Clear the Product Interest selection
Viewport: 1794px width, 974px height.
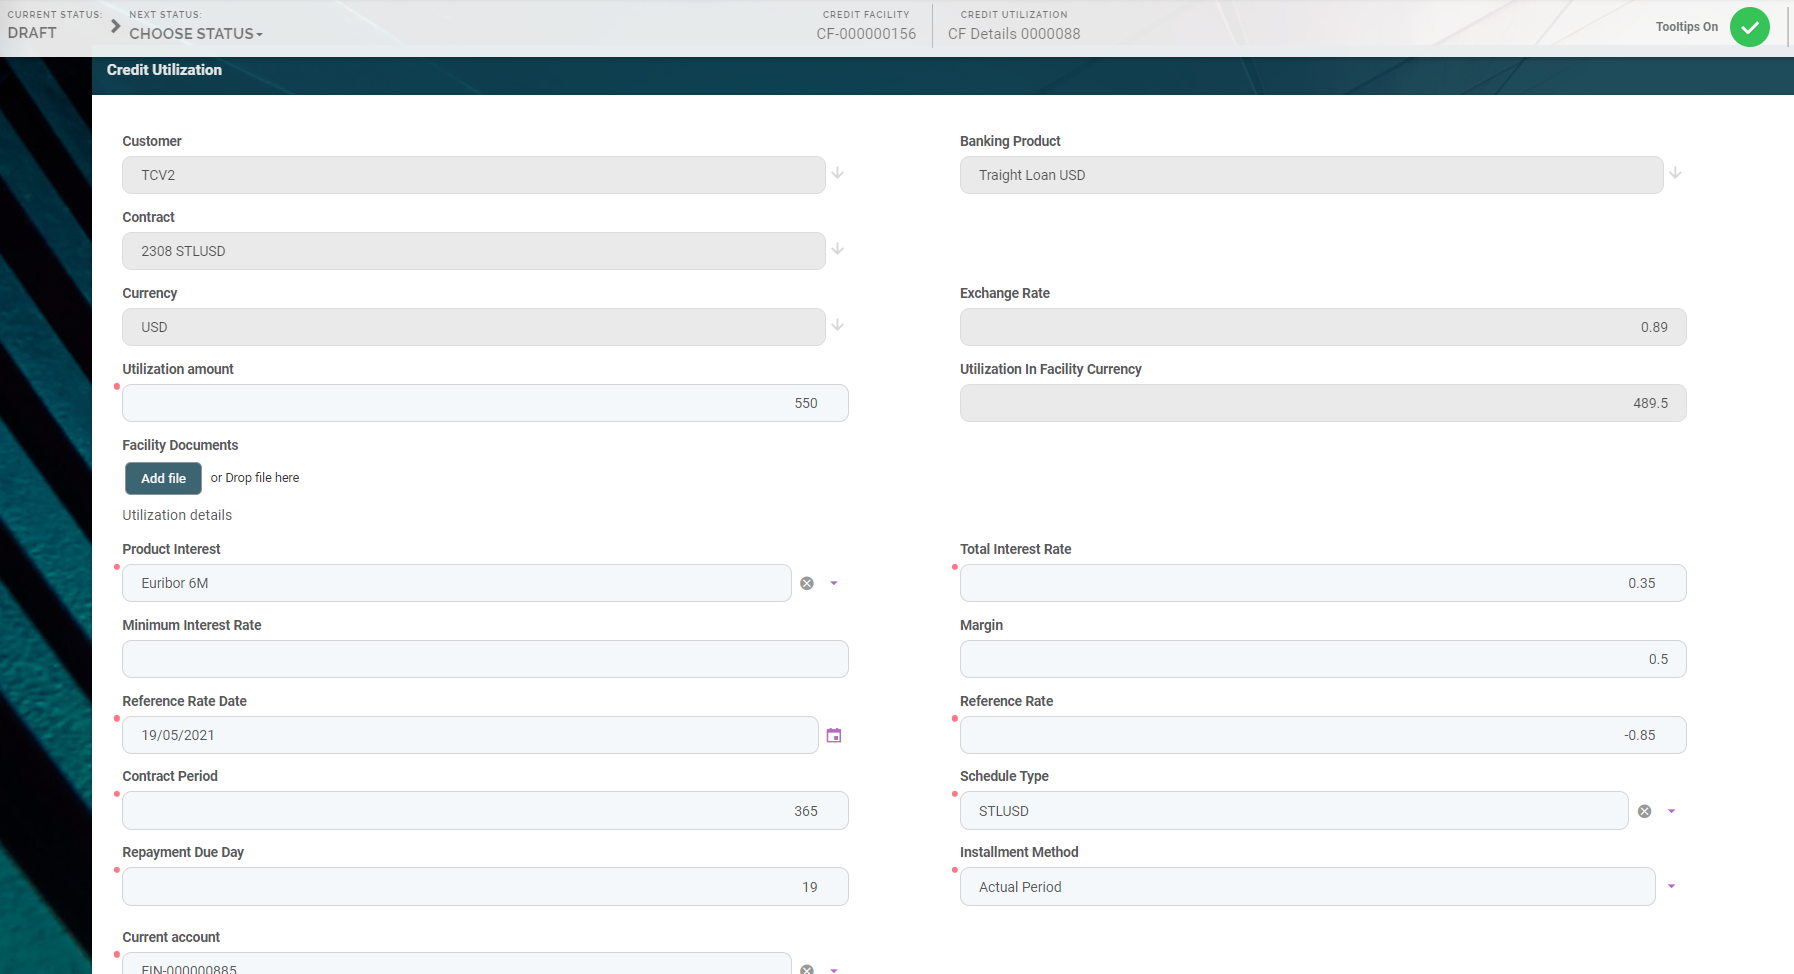(x=807, y=584)
